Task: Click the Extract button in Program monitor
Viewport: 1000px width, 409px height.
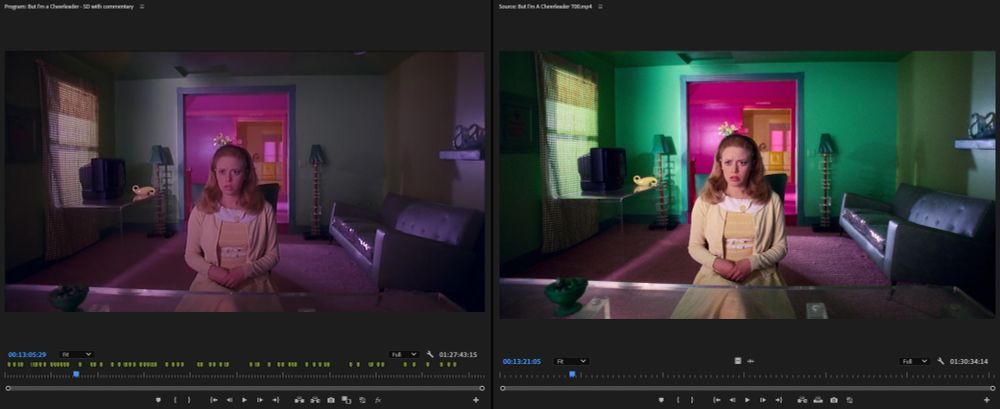Action: coord(315,400)
